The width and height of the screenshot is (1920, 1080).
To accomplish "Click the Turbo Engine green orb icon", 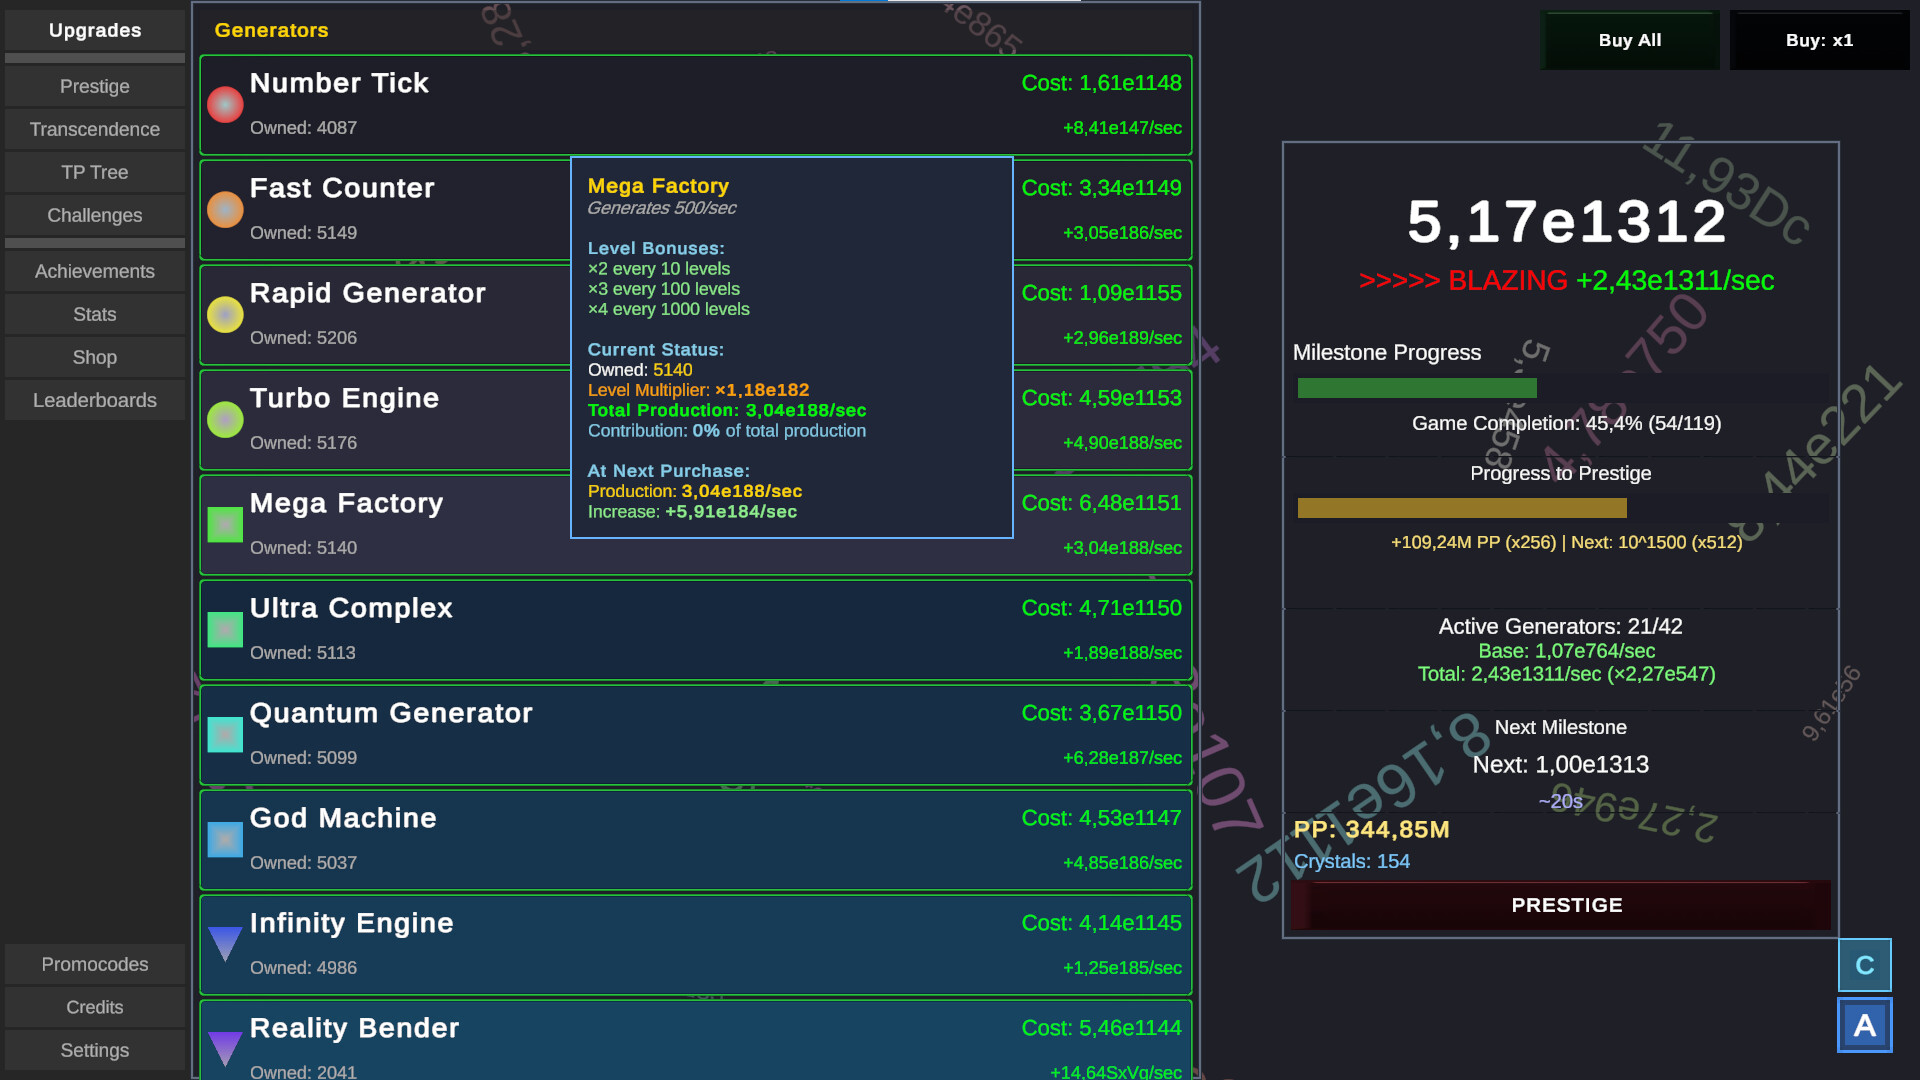I will pos(224,419).
